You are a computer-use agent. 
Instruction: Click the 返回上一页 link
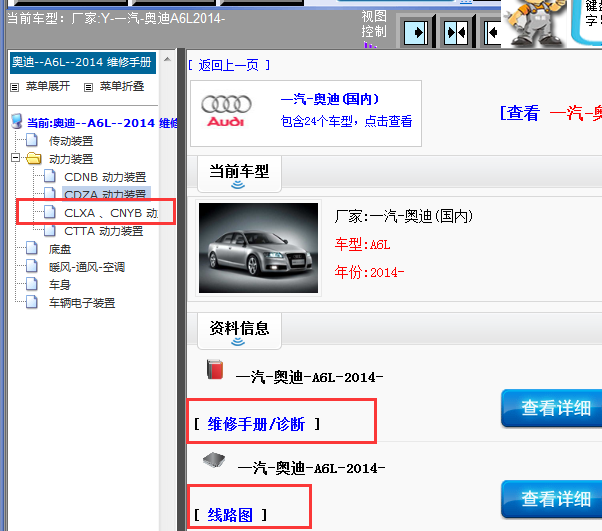click(x=229, y=65)
